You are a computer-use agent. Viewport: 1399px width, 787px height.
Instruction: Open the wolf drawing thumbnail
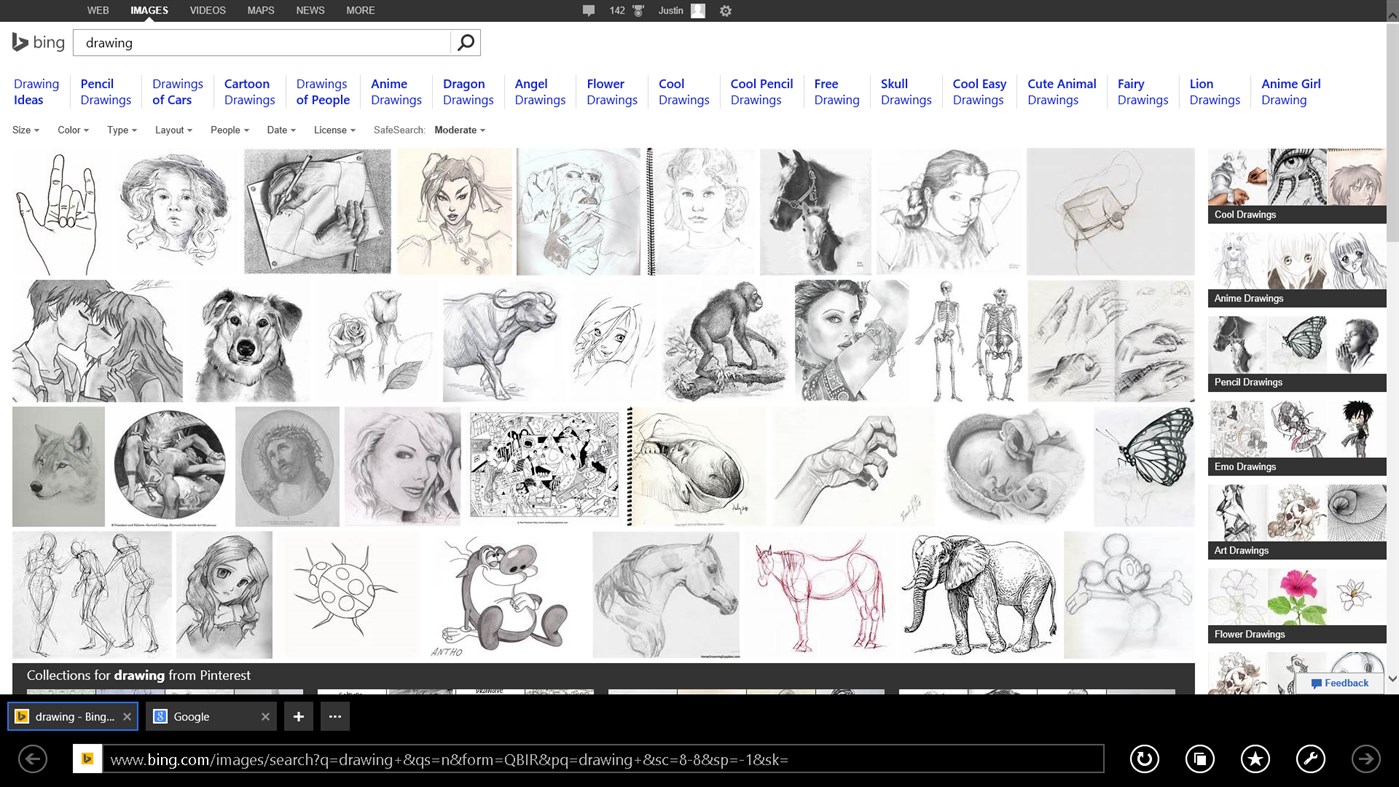point(57,466)
